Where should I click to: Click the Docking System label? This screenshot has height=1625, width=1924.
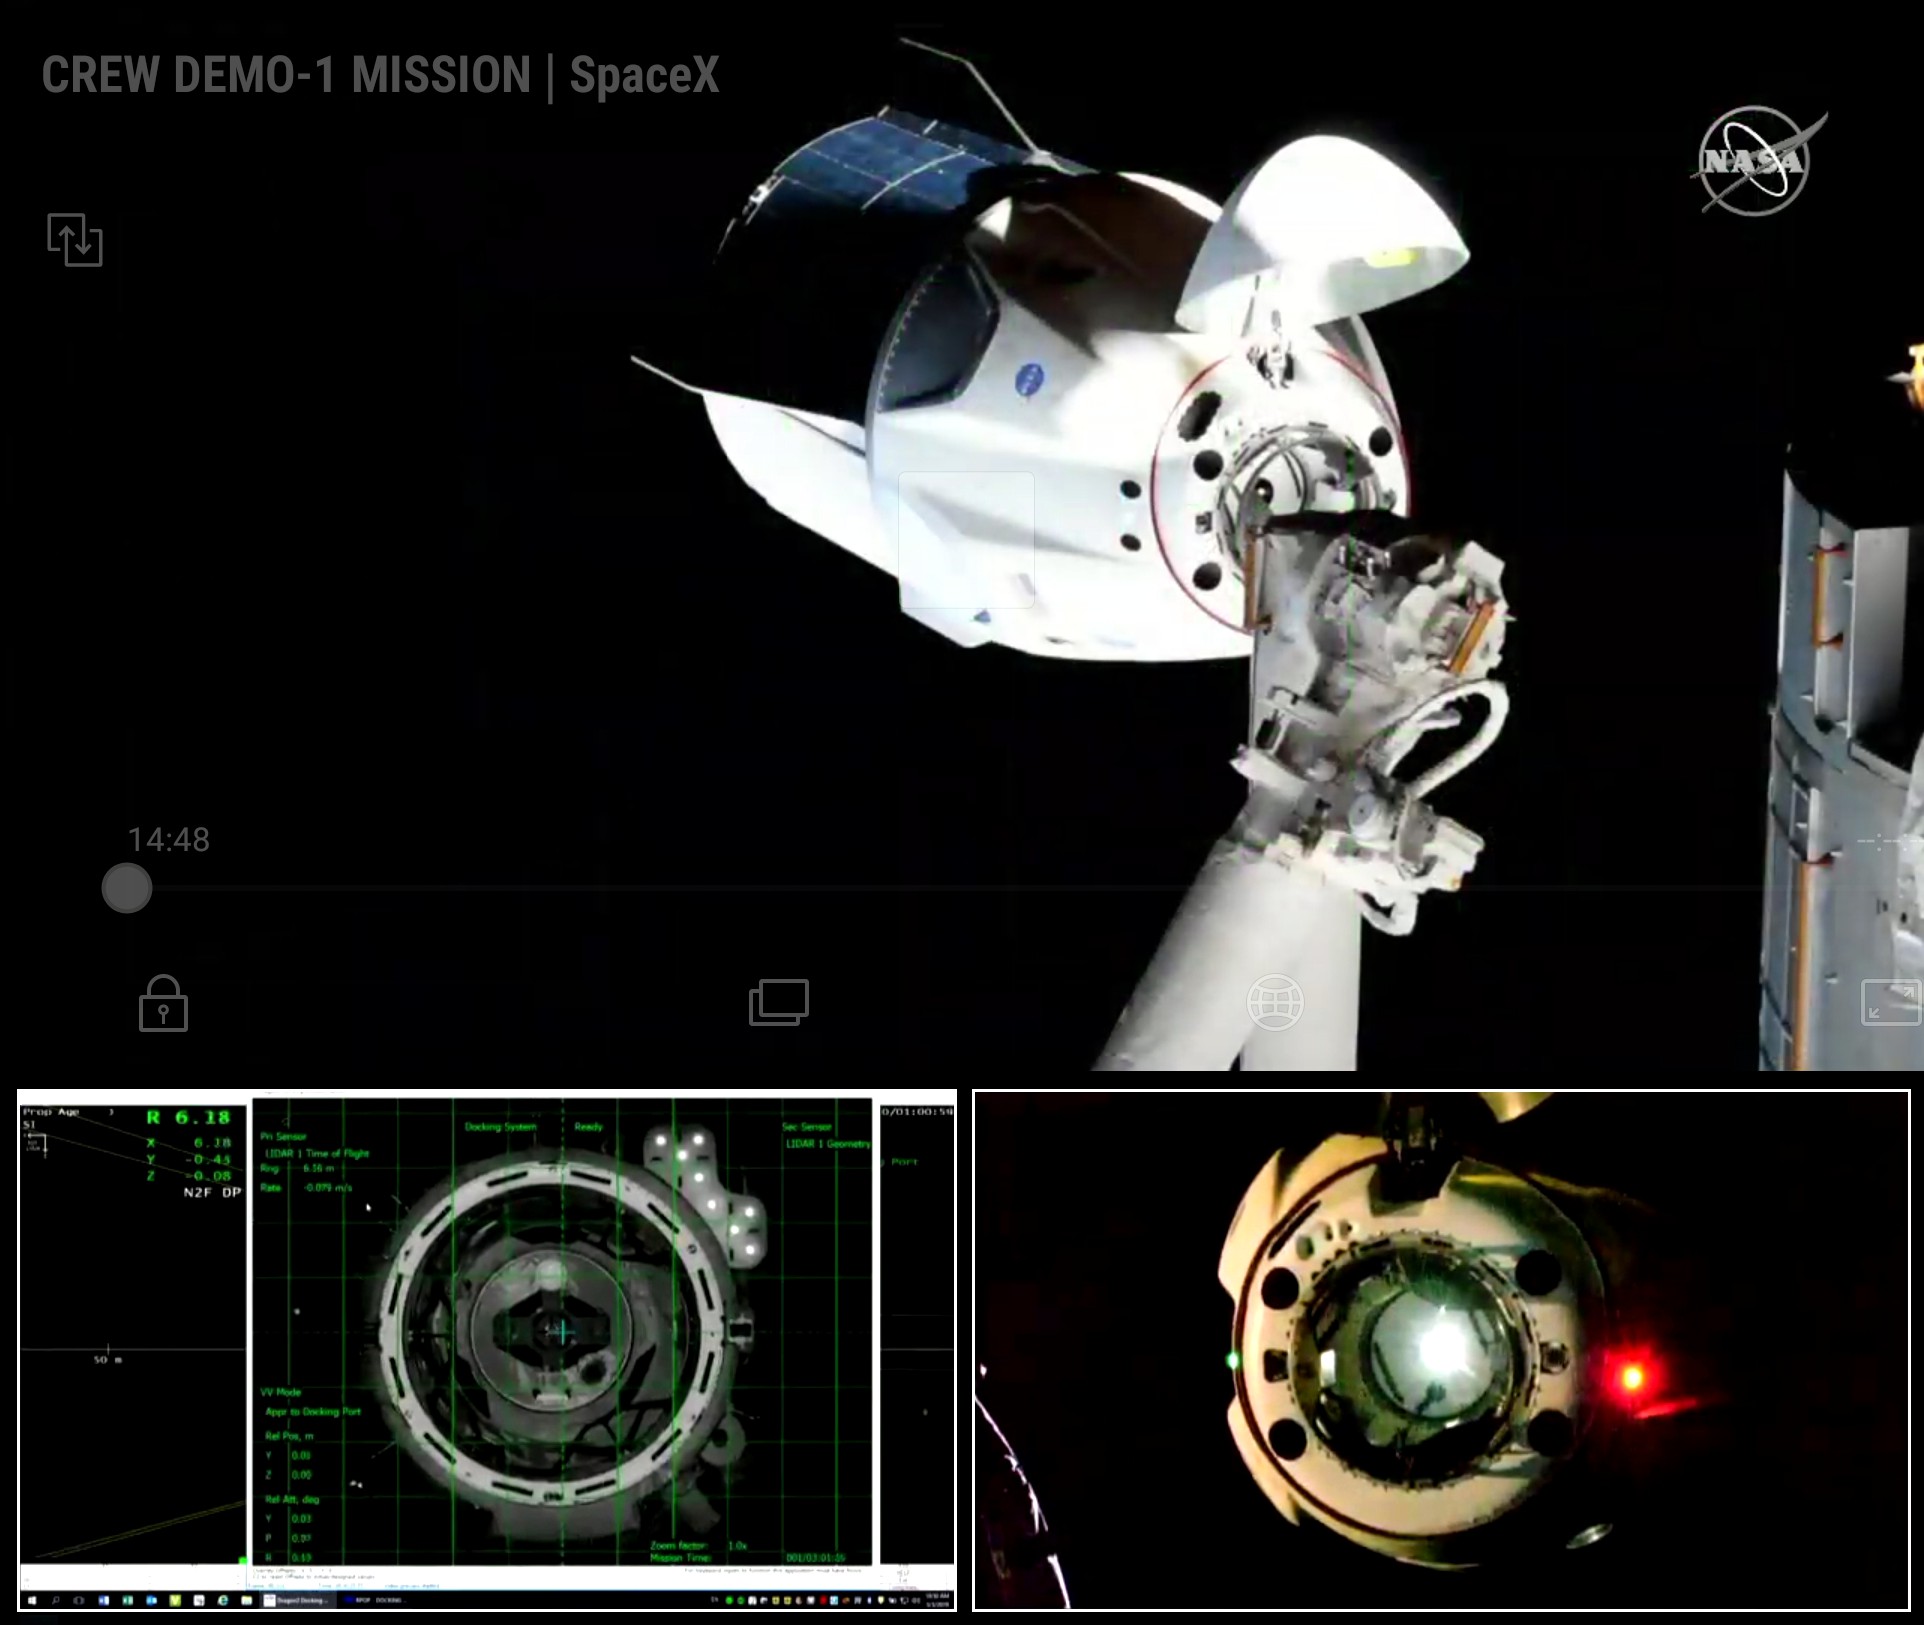[500, 1127]
